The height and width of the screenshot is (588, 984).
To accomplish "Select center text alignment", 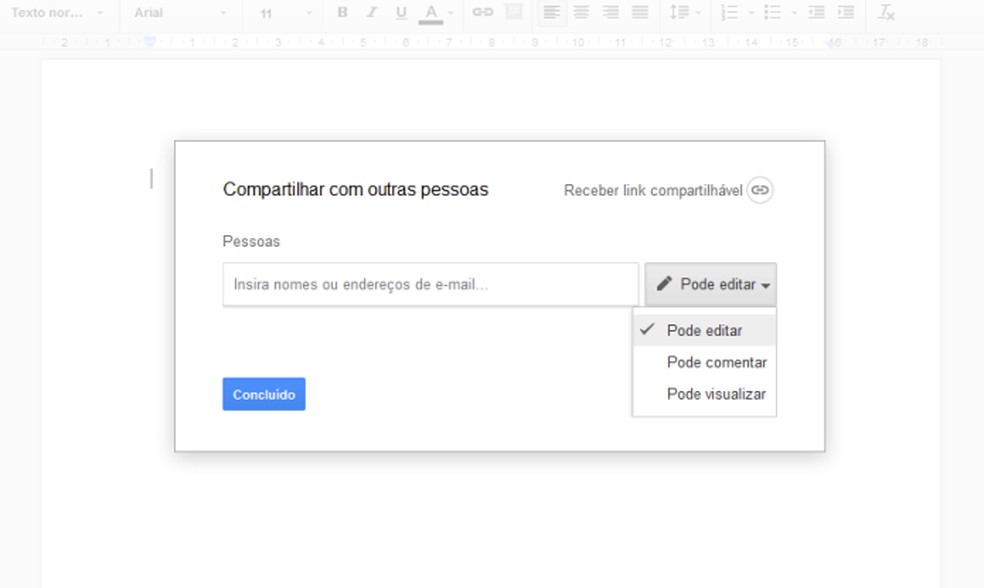I will tap(581, 13).
